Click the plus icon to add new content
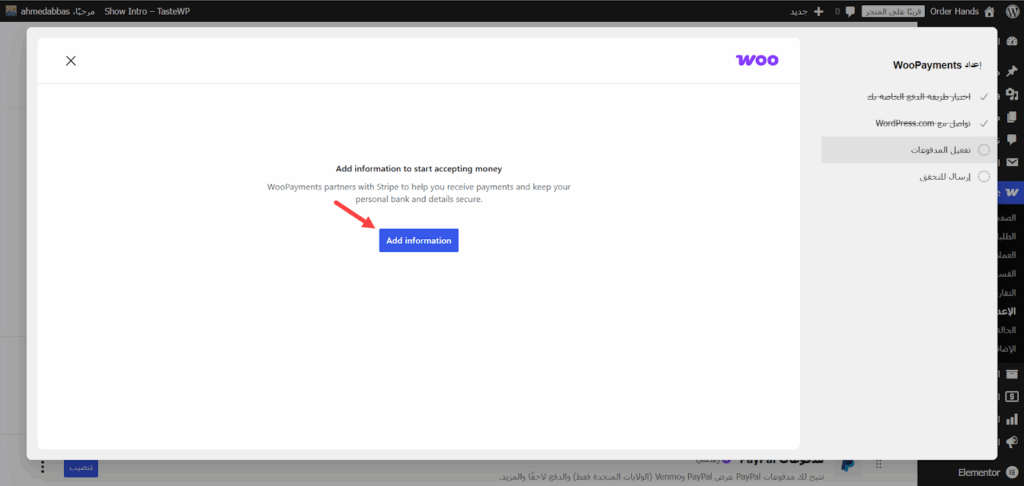The width and height of the screenshot is (1024, 486). [x=819, y=11]
